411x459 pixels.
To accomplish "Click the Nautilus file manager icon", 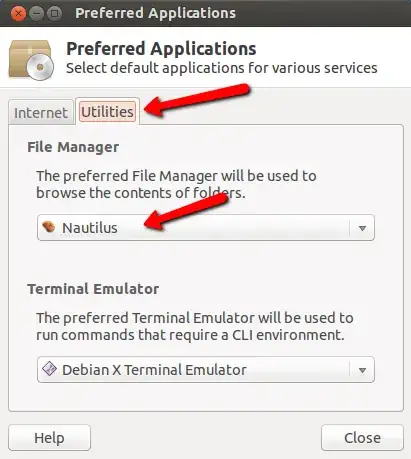I will (x=49, y=227).
